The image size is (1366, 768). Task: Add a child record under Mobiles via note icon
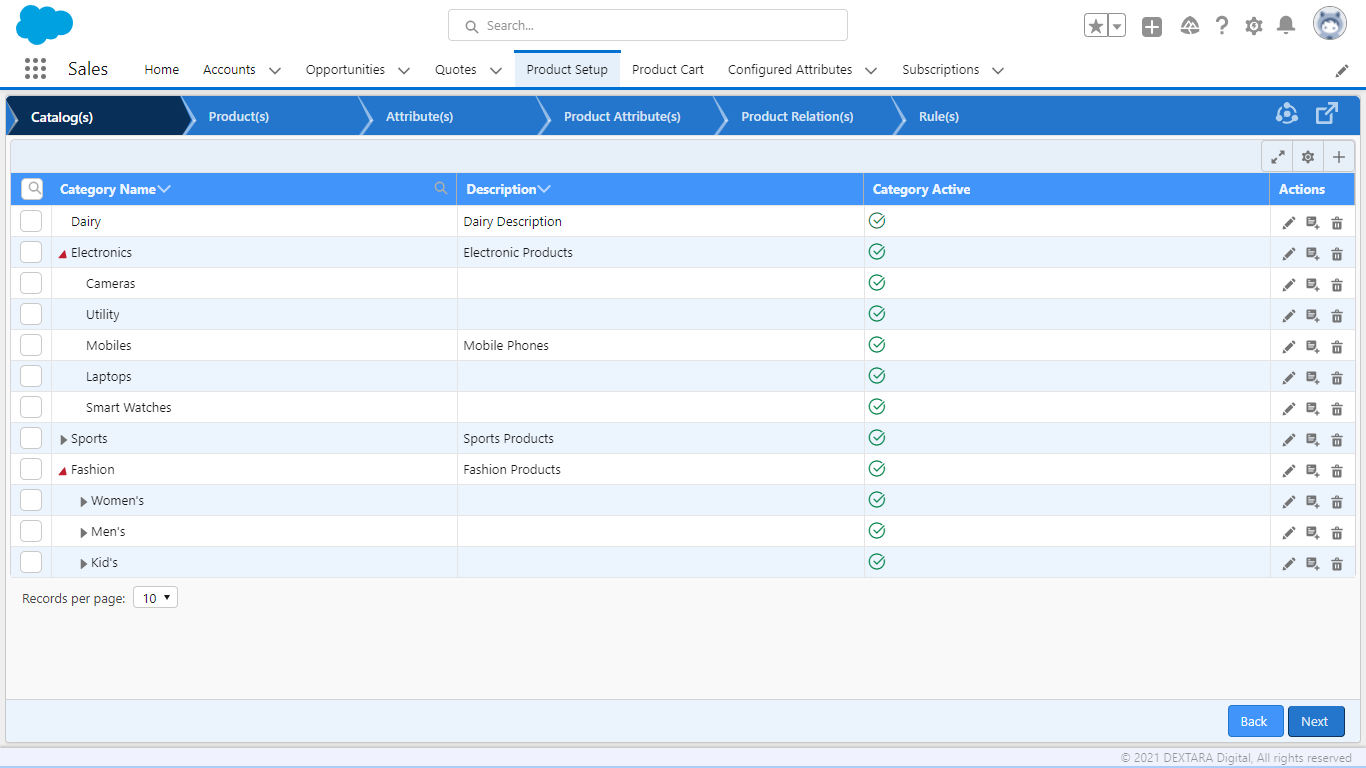(x=1313, y=346)
